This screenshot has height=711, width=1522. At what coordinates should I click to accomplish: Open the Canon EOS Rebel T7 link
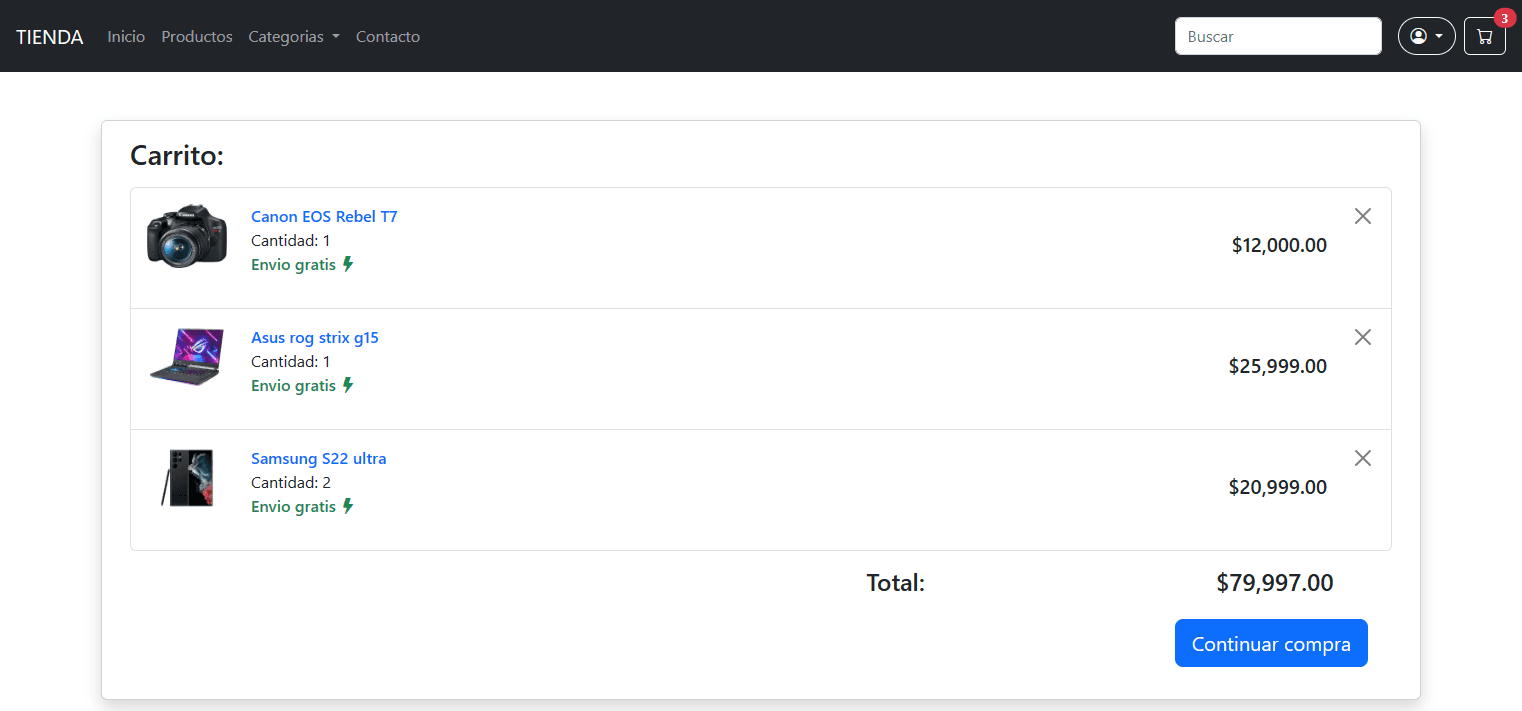pyautogui.click(x=324, y=216)
